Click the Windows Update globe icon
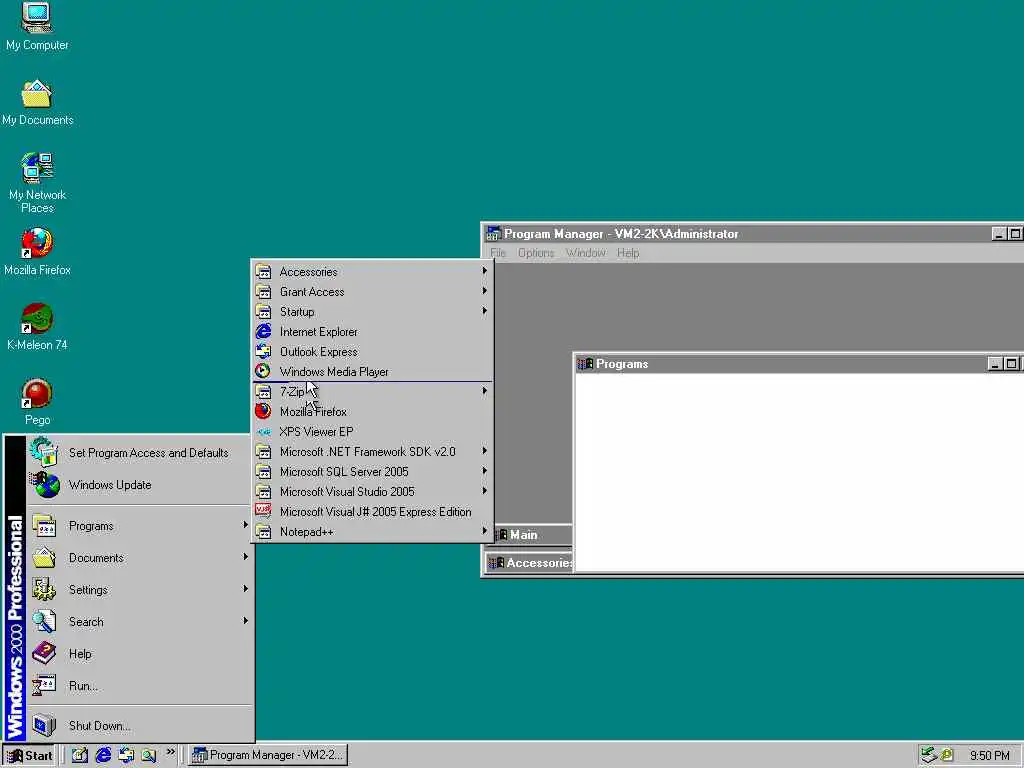 click(45, 485)
